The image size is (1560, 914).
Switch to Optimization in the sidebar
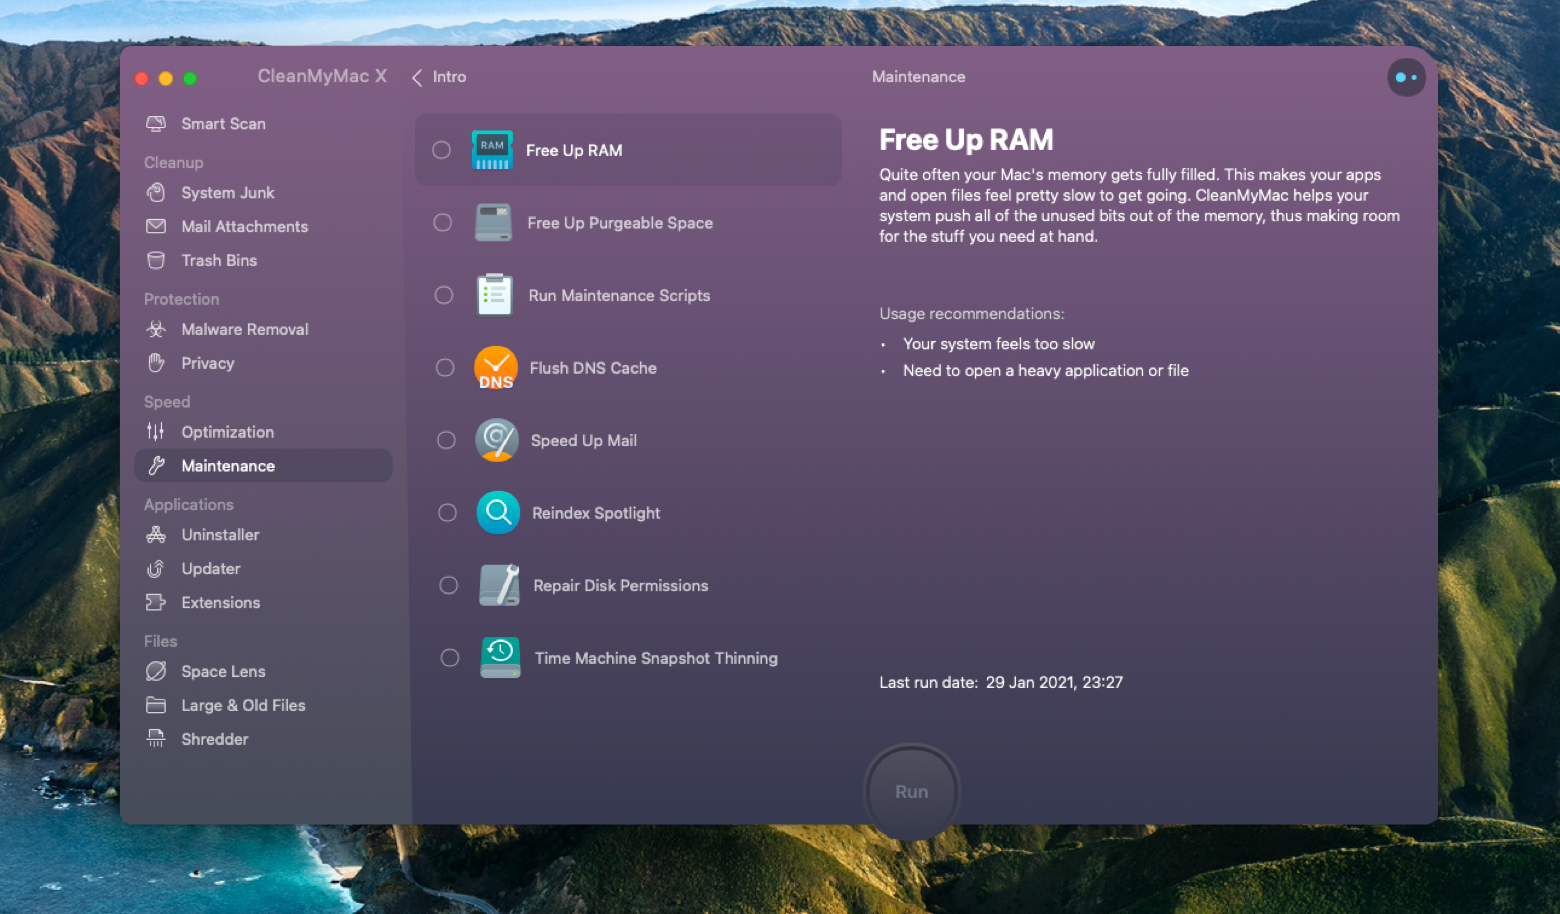(263, 432)
